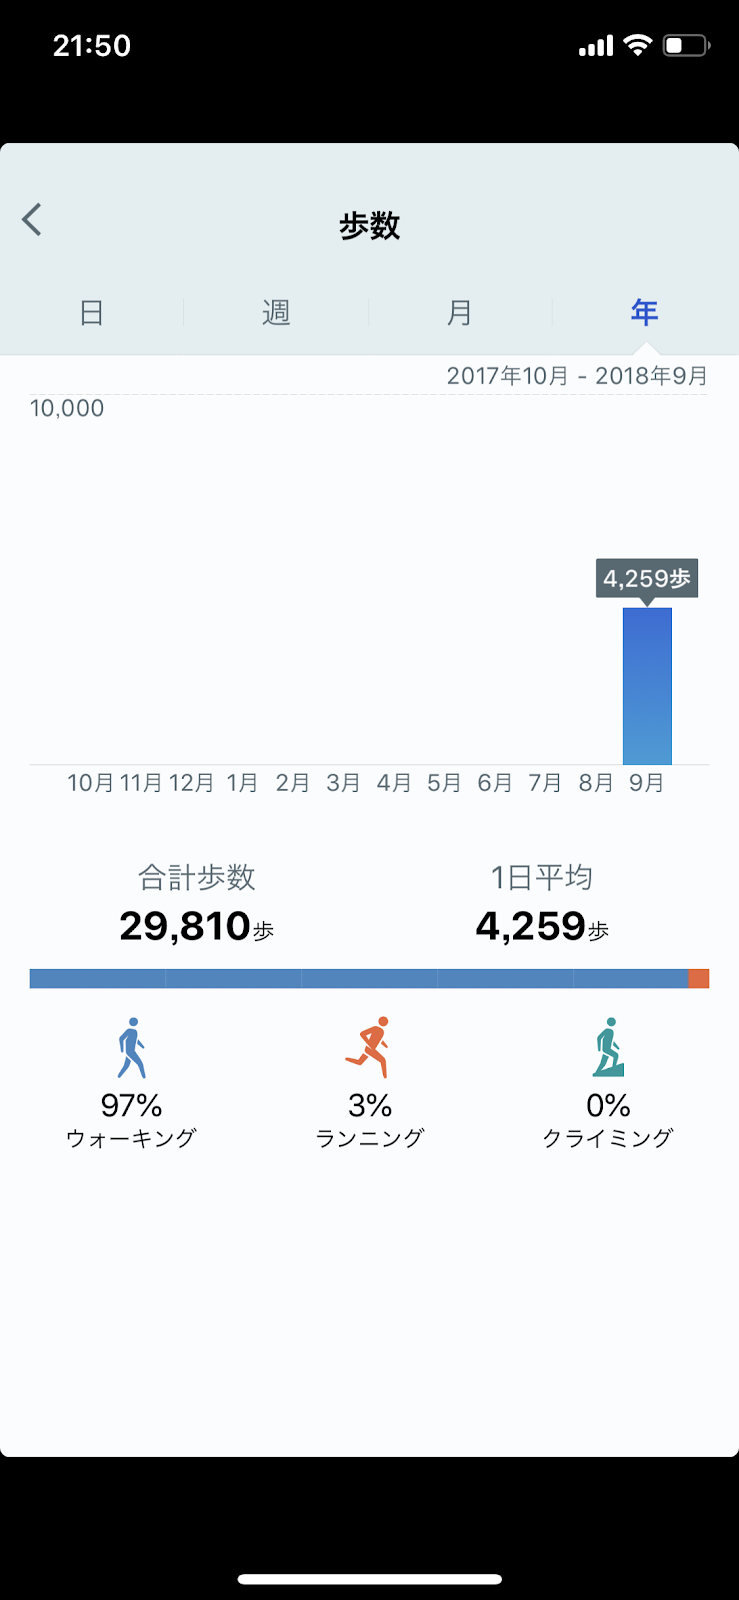Switch to the 日 (day) tab
This screenshot has height=1600, width=739.
click(92, 313)
